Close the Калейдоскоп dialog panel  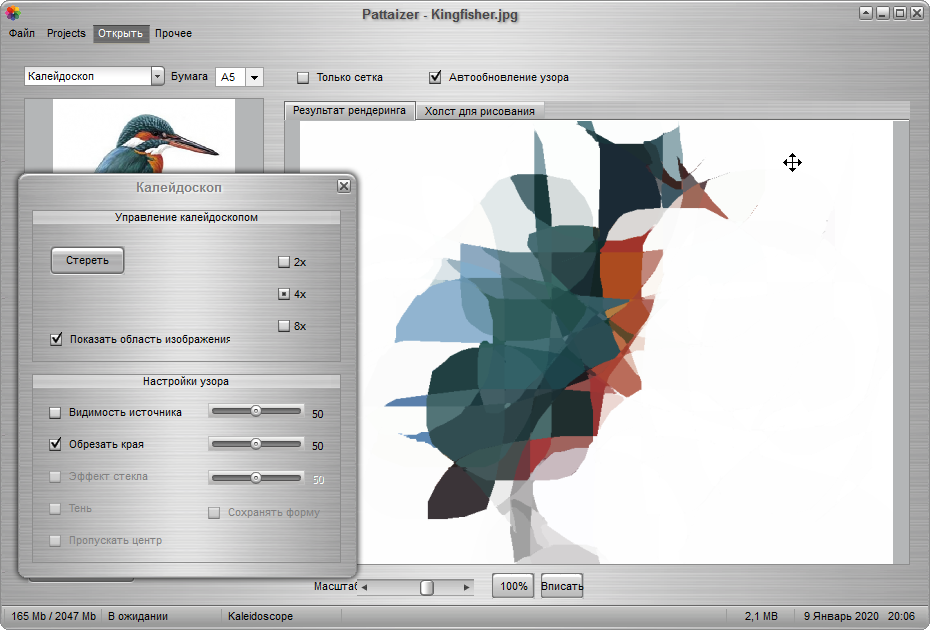click(343, 186)
